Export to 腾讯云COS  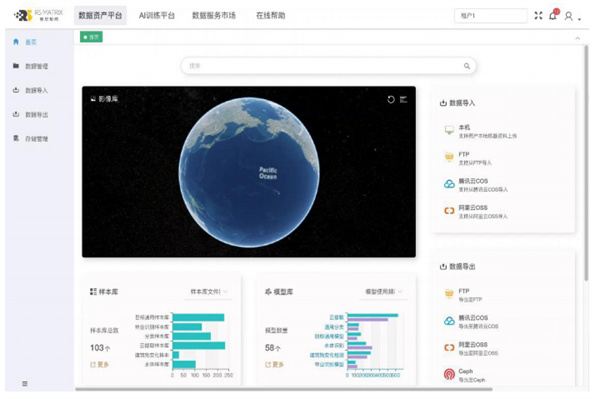pyautogui.click(x=478, y=321)
